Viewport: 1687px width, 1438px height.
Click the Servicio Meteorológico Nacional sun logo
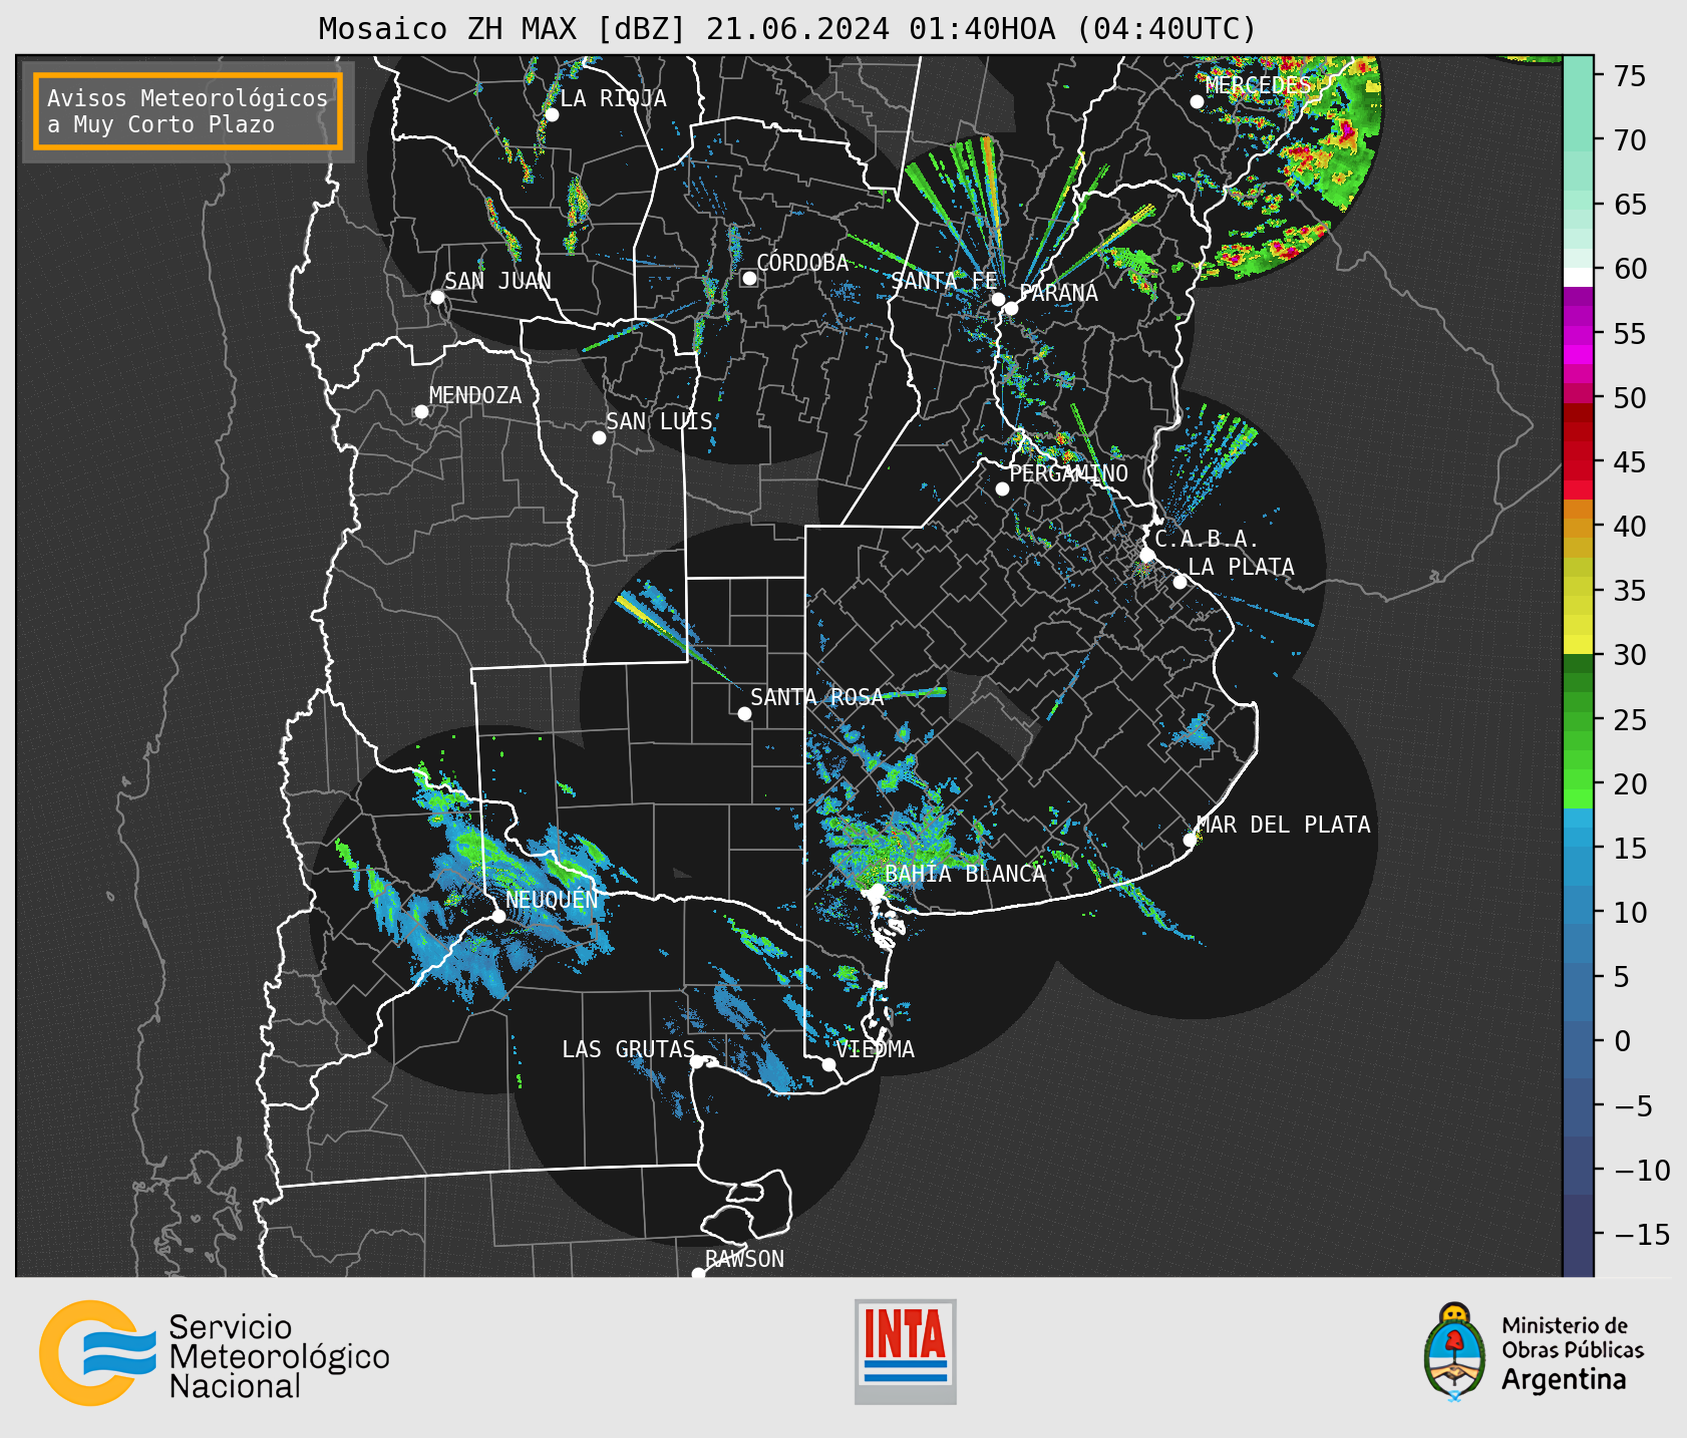[x=97, y=1353]
